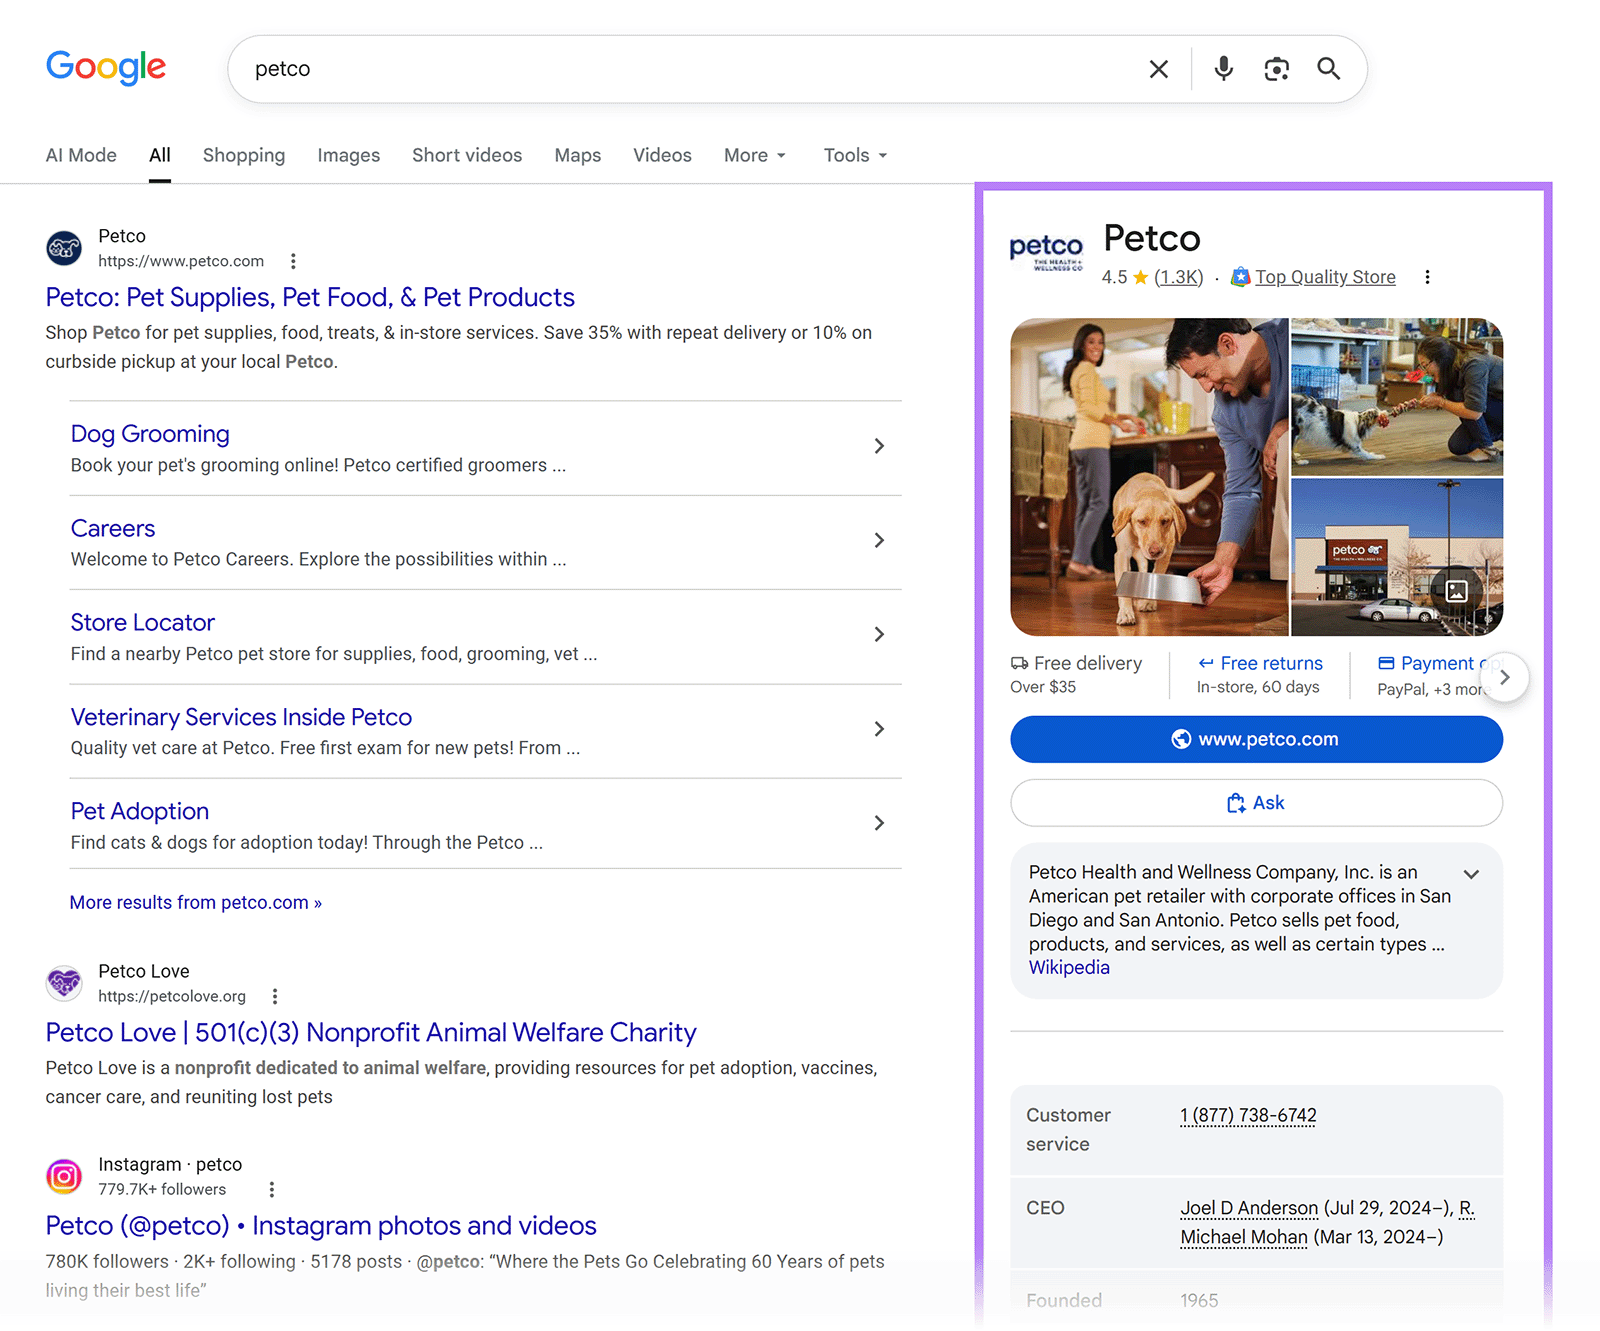Open Store Locator sitelink chevron
Screen dimensions: 1600x1331
coord(879,634)
